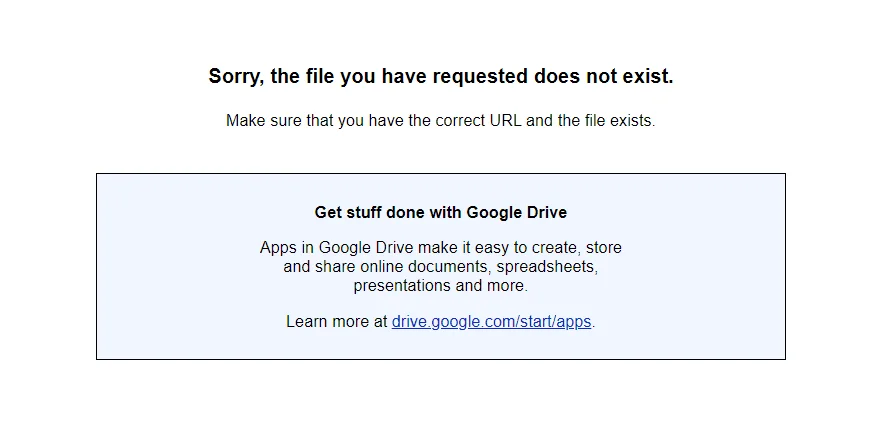The height and width of the screenshot is (444, 871).
Task: Click the word 'URL' in the subtitle
Action: pos(505,121)
